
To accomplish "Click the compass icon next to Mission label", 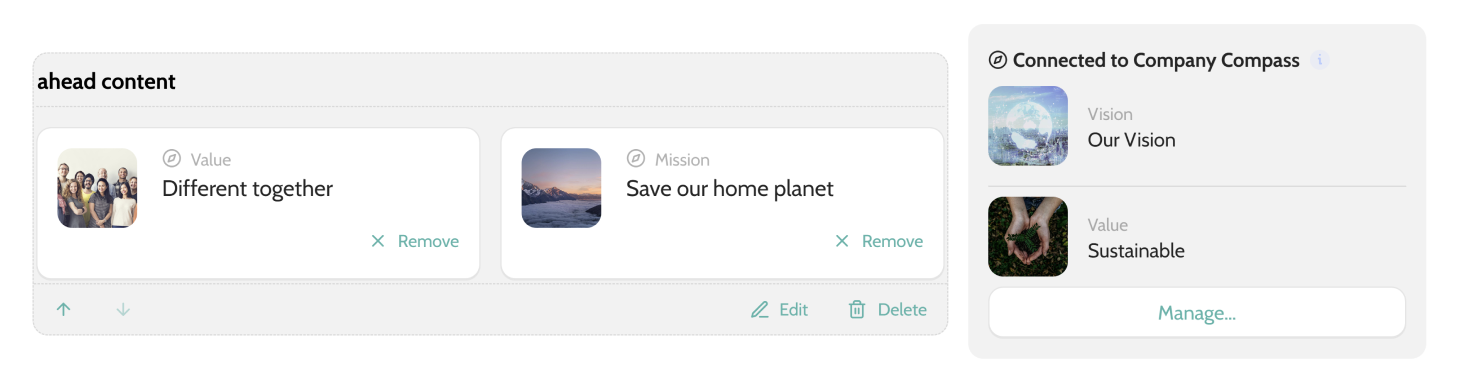I will click(635, 159).
